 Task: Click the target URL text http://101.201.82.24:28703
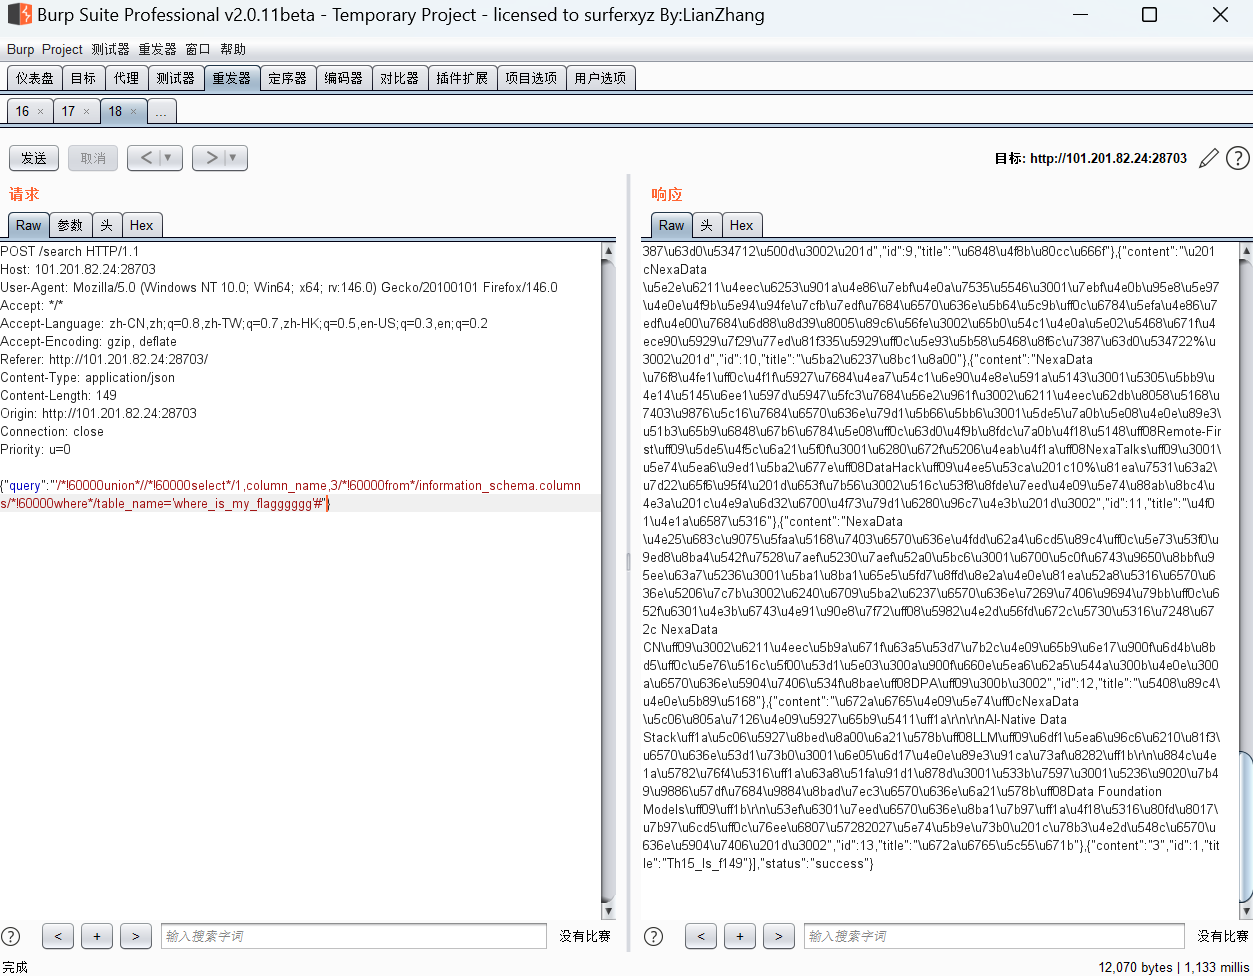tap(1109, 158)
